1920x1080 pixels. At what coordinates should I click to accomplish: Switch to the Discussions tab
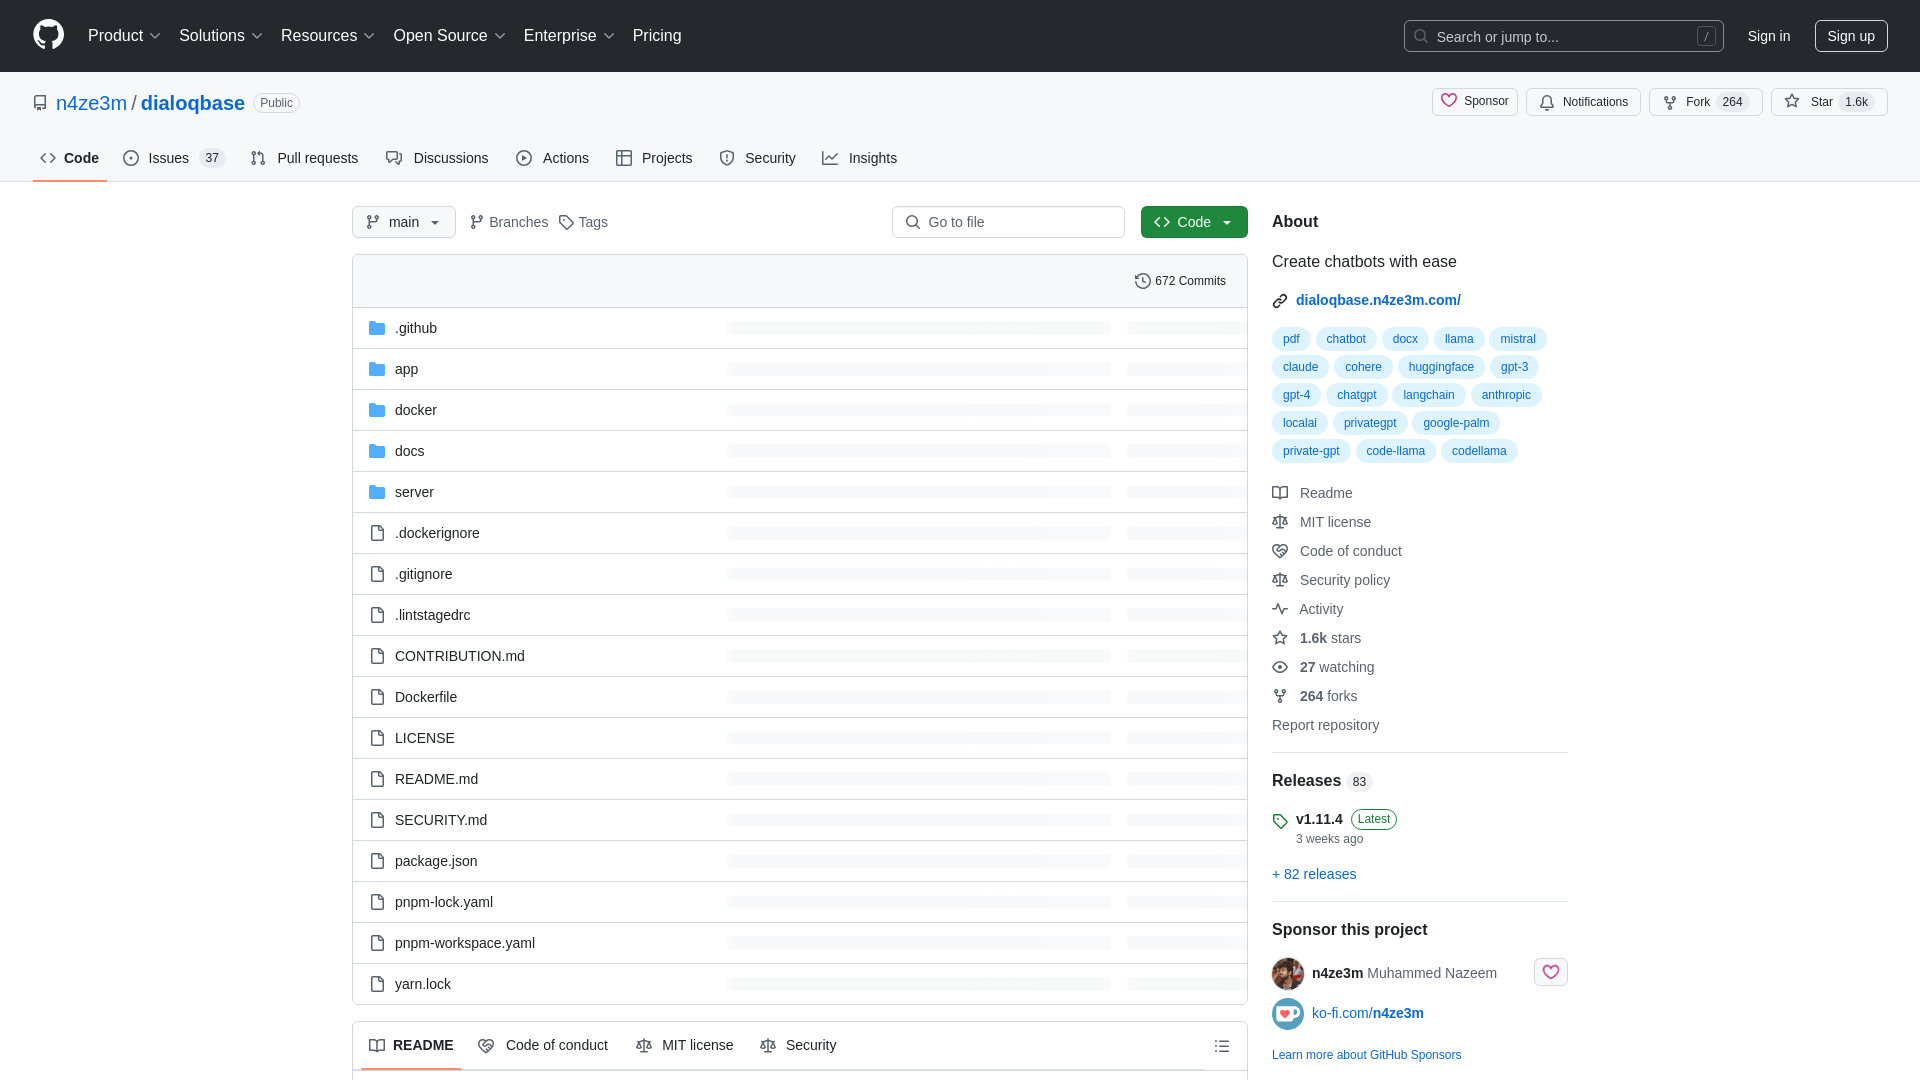point(437,158)
